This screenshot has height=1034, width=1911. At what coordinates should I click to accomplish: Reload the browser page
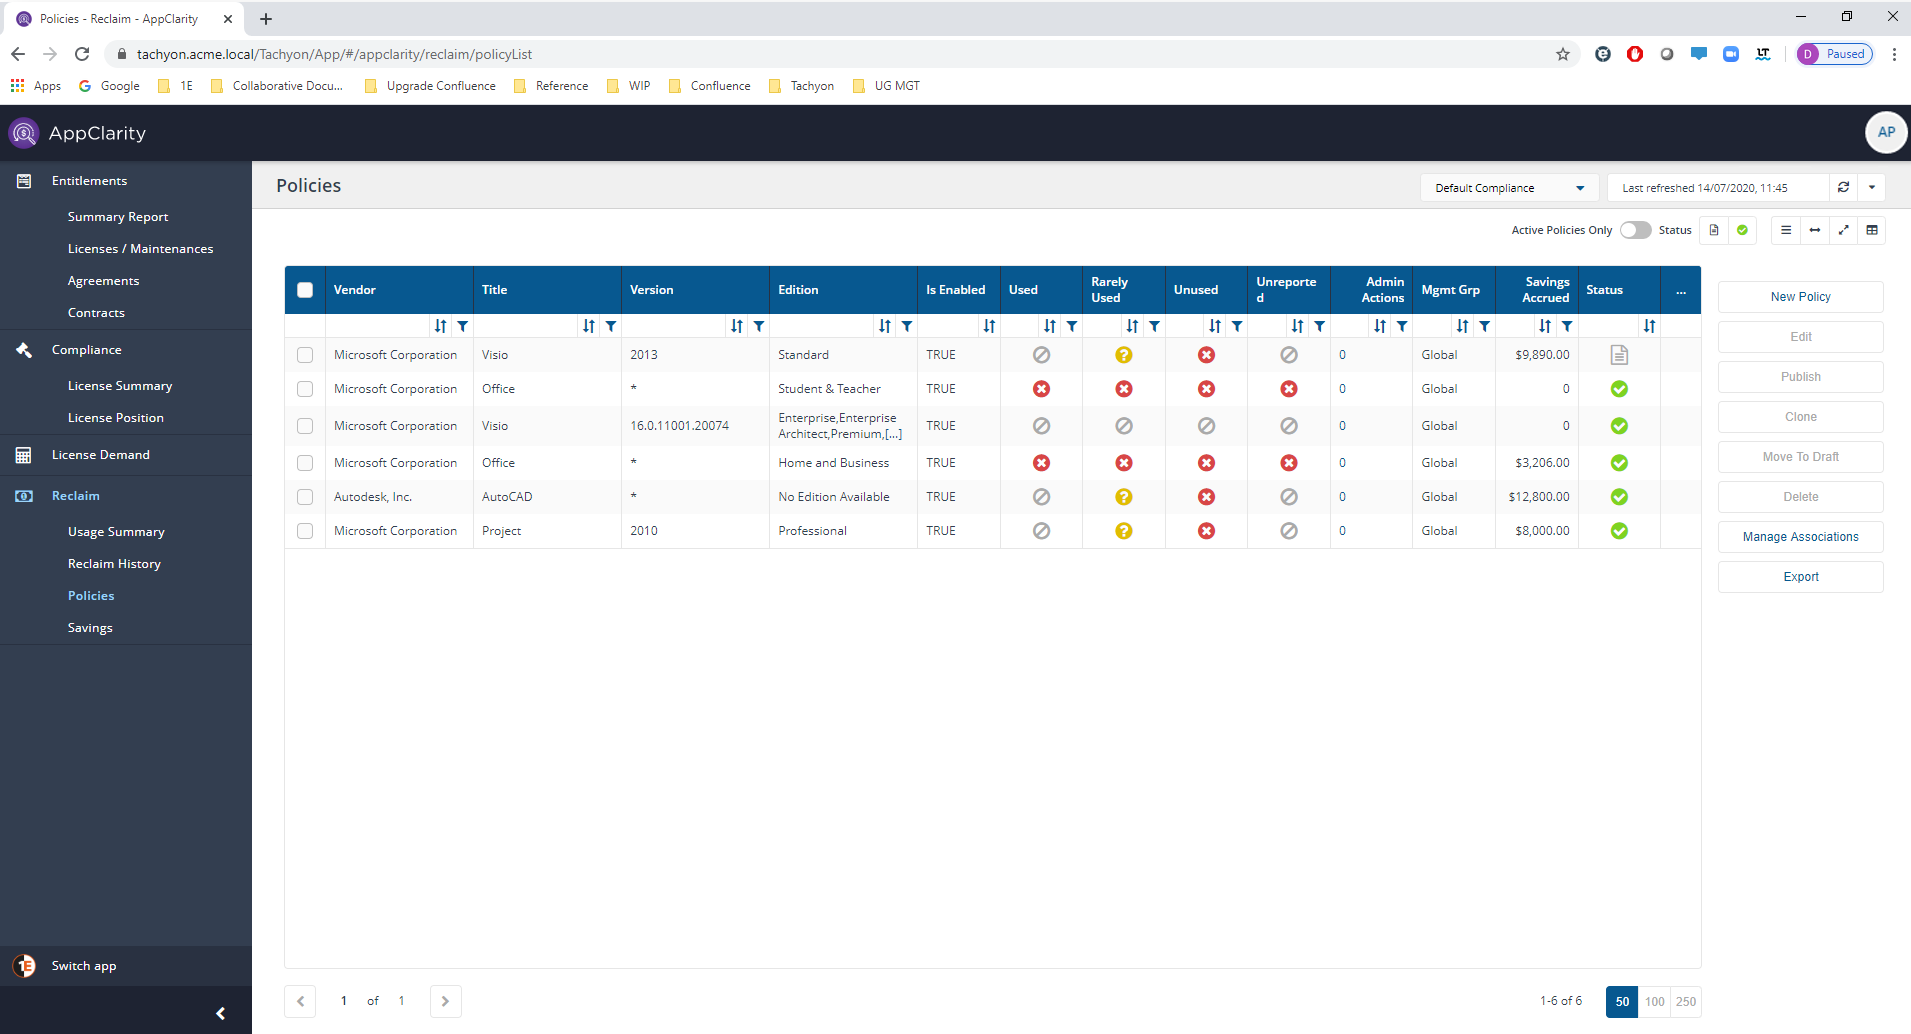(82, 54)
